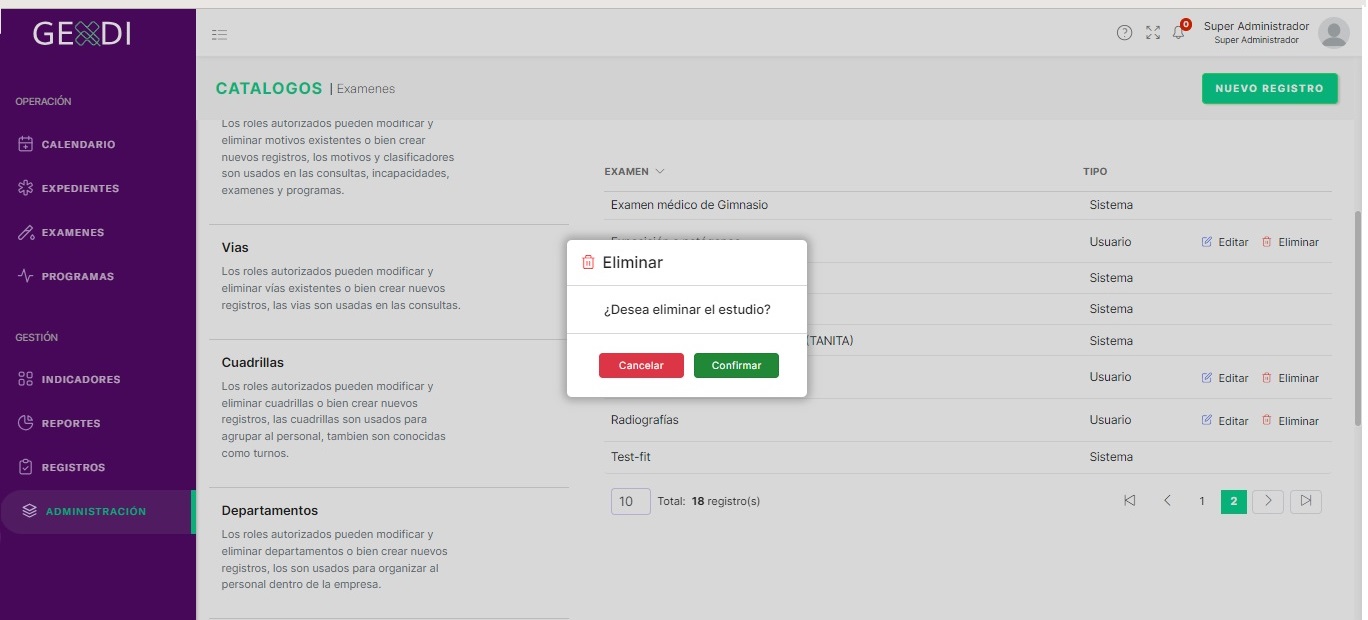Screen dimensions: 1368x620
Task: Click the NUEVO REGISTRO button
Action: pyautogui.click(x=1269, y=88)
